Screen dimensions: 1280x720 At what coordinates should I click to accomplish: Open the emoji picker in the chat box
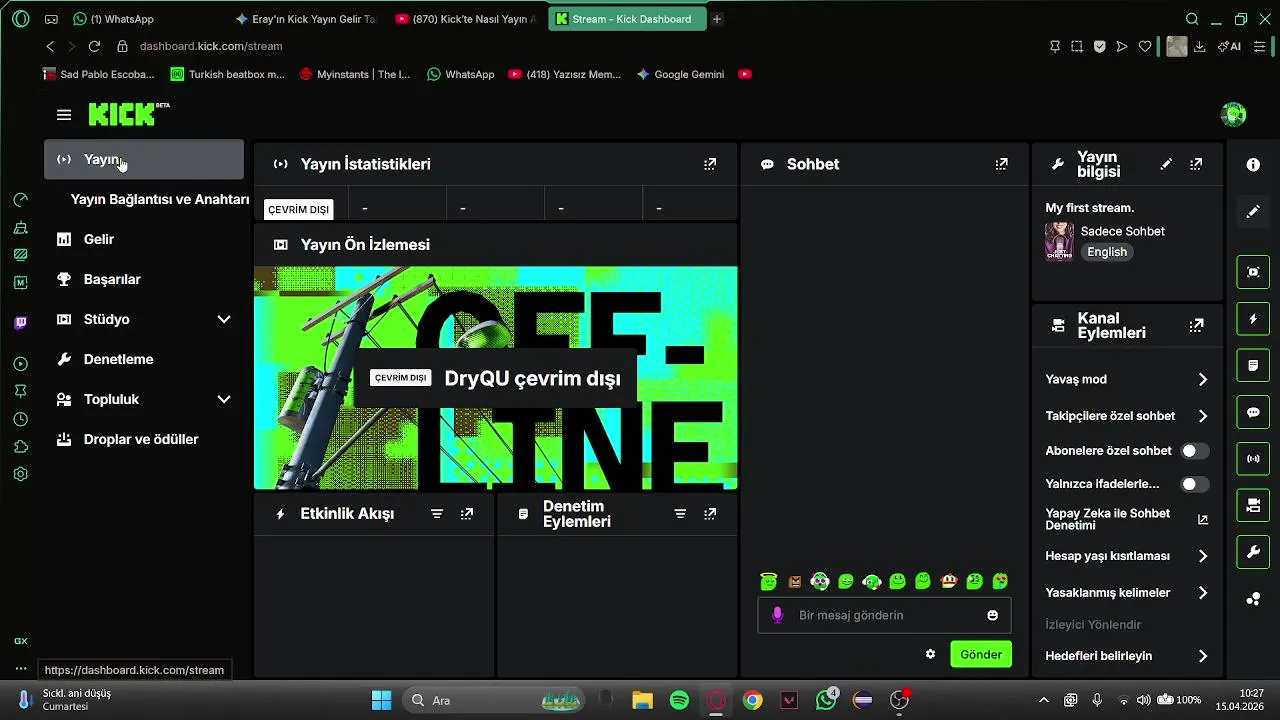tap(993, 615)
